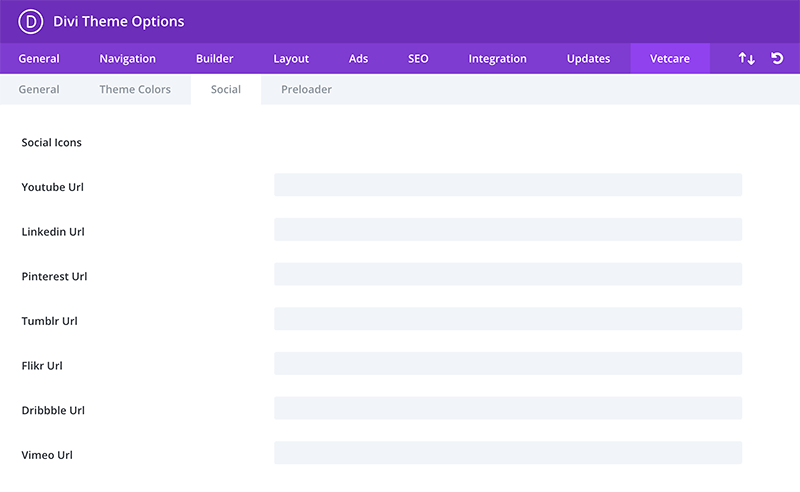800x492 pixels.
Task: Click the Divi Theme Options title
Action: tap(118, 21)
